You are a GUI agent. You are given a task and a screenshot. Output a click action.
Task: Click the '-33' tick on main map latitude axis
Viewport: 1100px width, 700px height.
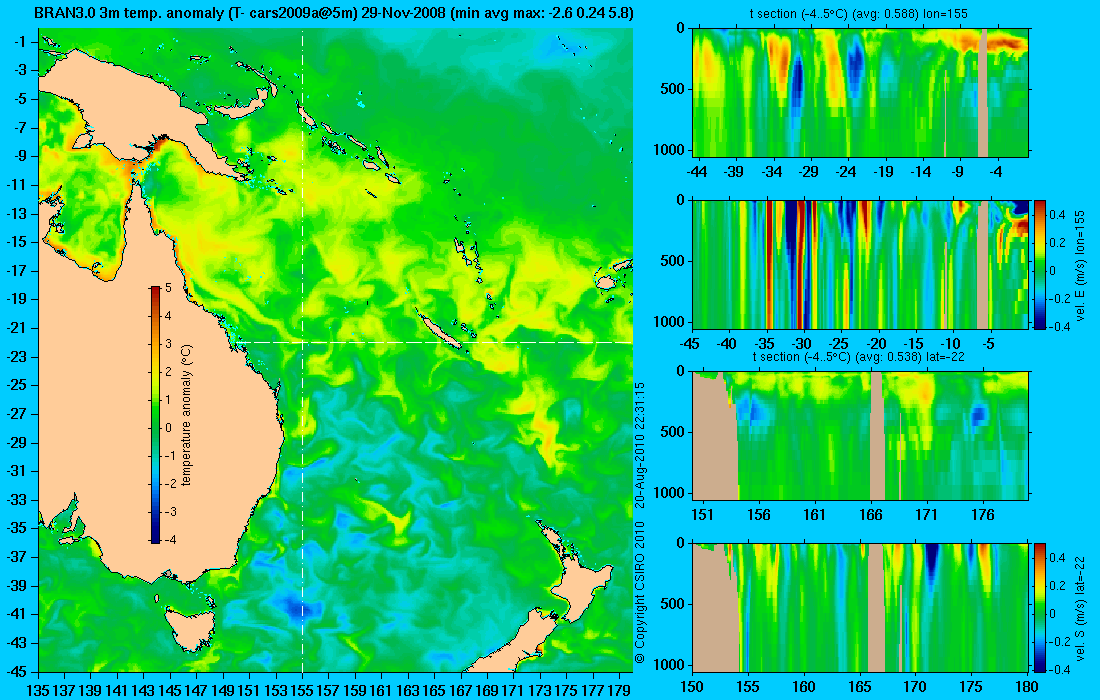pyautogui.click(x=16, y=499)
